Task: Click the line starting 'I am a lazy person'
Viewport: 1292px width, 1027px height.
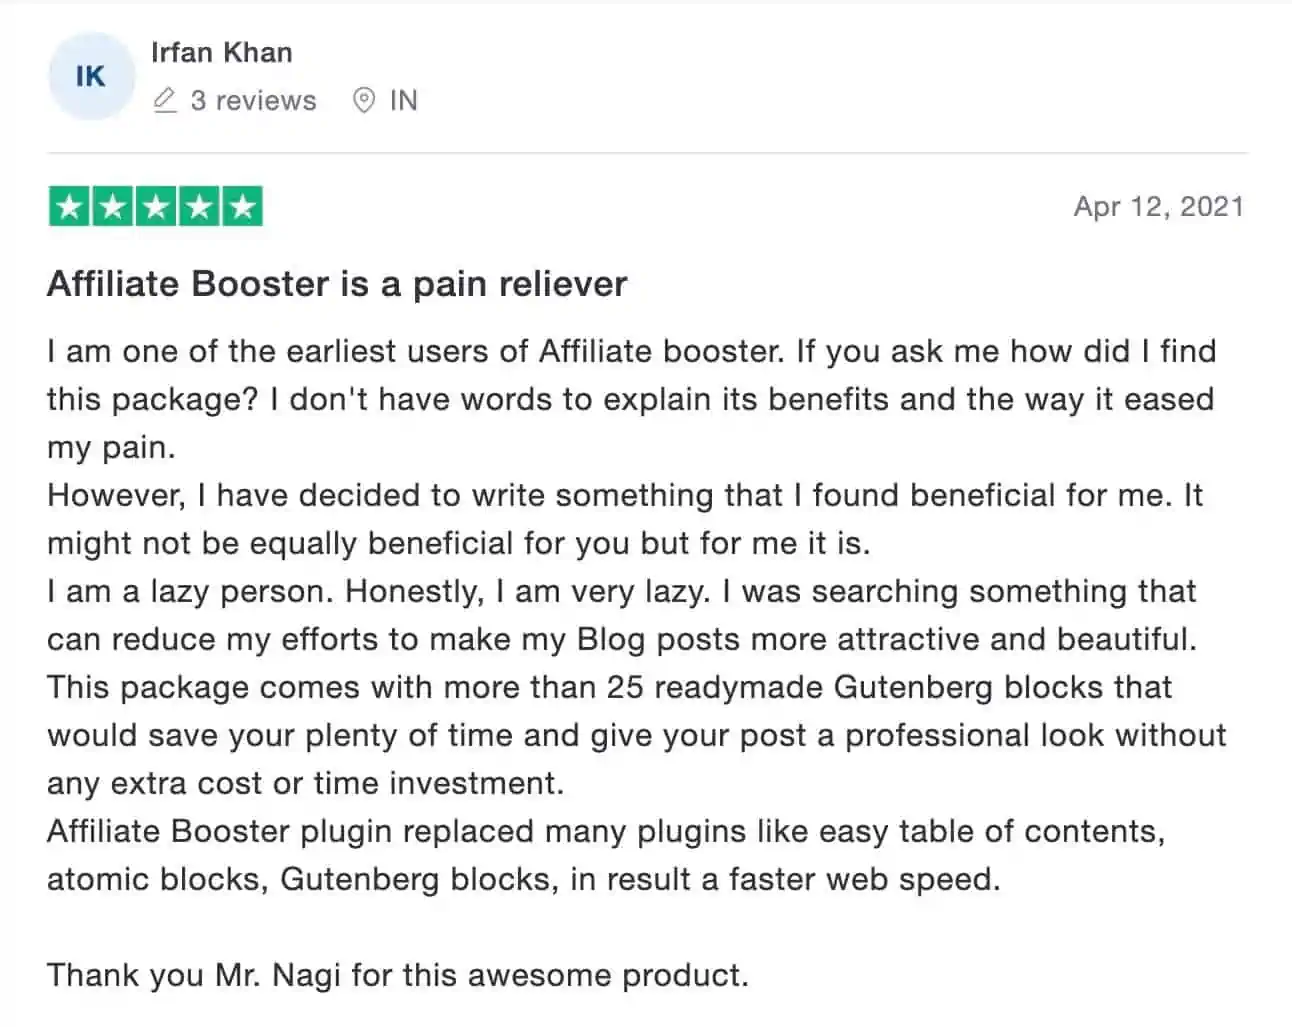Action: pos(622,615)
